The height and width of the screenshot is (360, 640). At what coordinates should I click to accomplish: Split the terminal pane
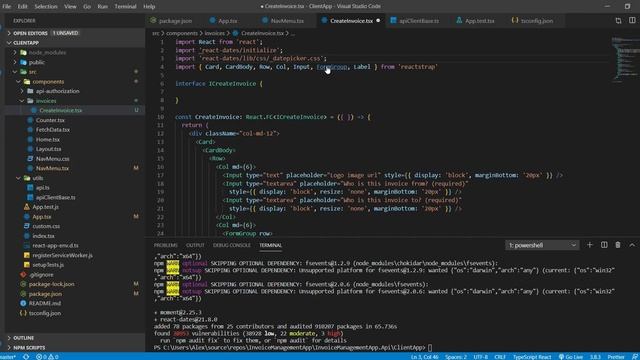click(604, 245)
